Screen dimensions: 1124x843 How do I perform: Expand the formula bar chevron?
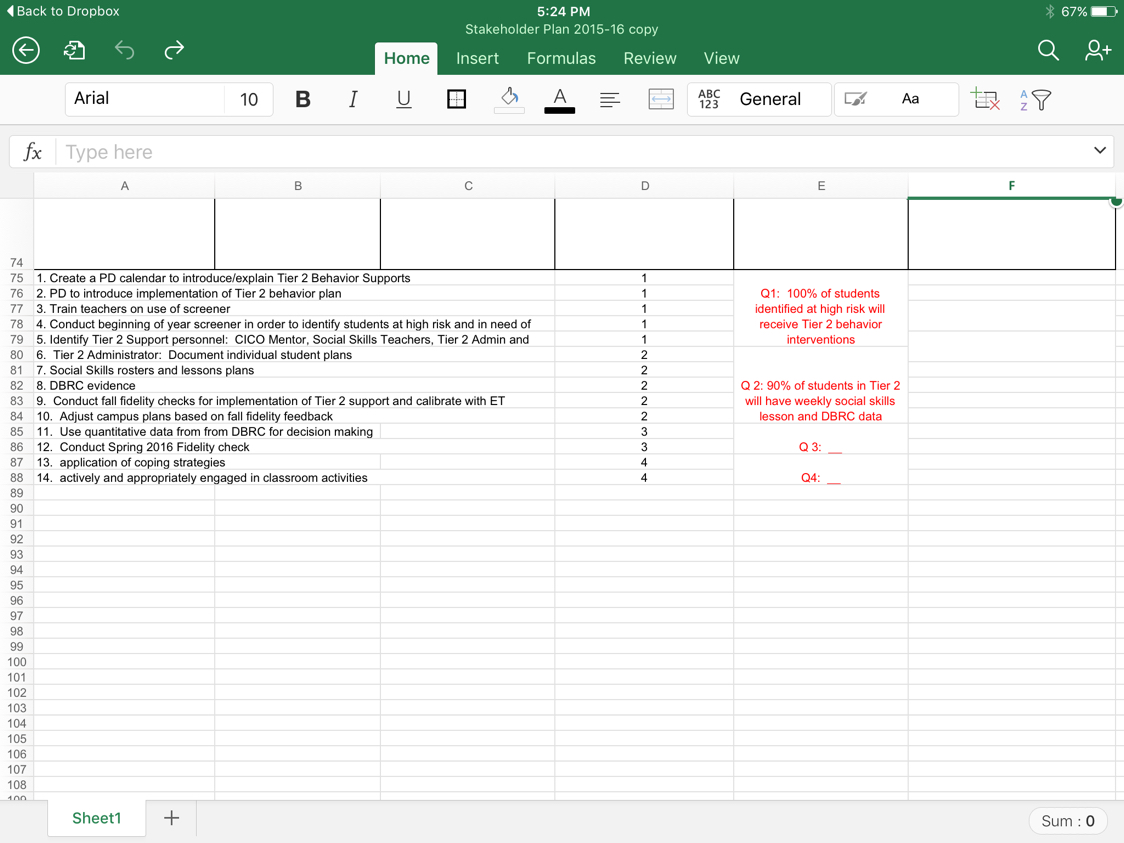(x=1099, y=151)
